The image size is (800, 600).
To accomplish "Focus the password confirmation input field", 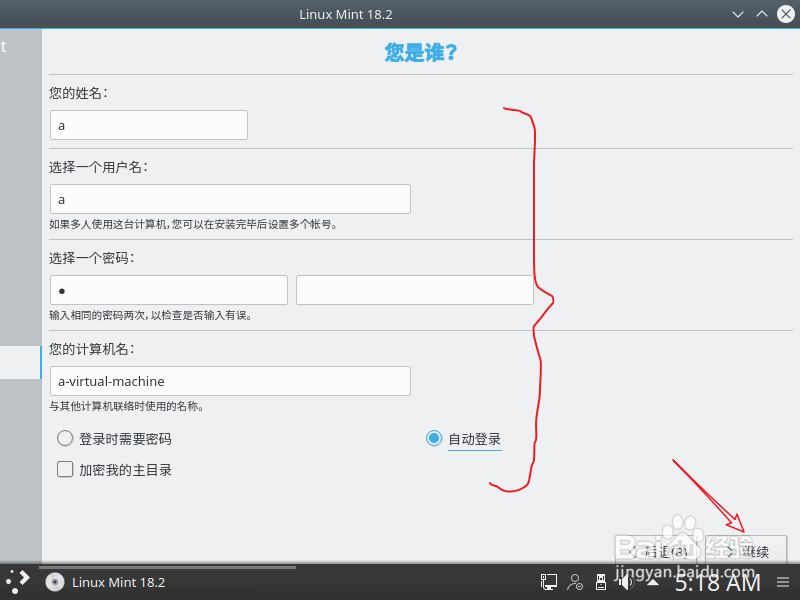I will click(415, 290).
